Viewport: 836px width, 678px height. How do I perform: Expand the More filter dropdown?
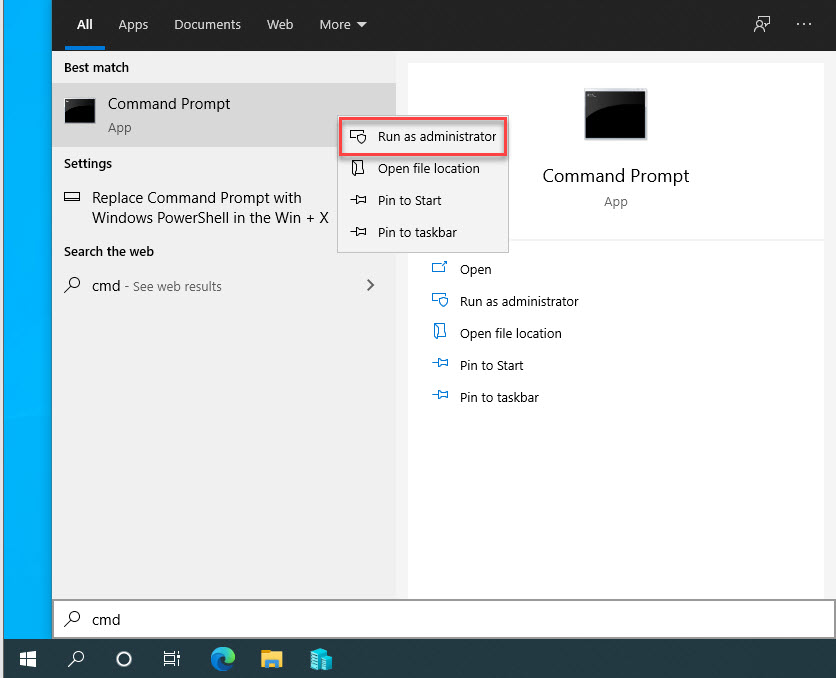[343, 25]
